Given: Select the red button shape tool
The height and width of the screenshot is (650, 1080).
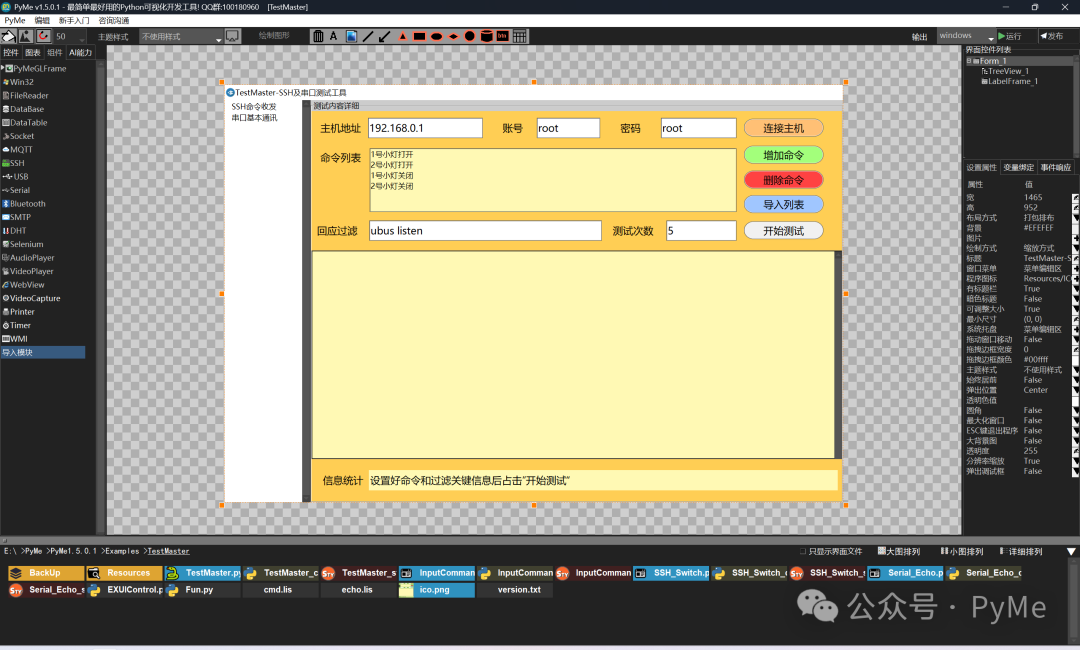Looking at the screenshot, I should pyautogui.click(x=503, y=36).
